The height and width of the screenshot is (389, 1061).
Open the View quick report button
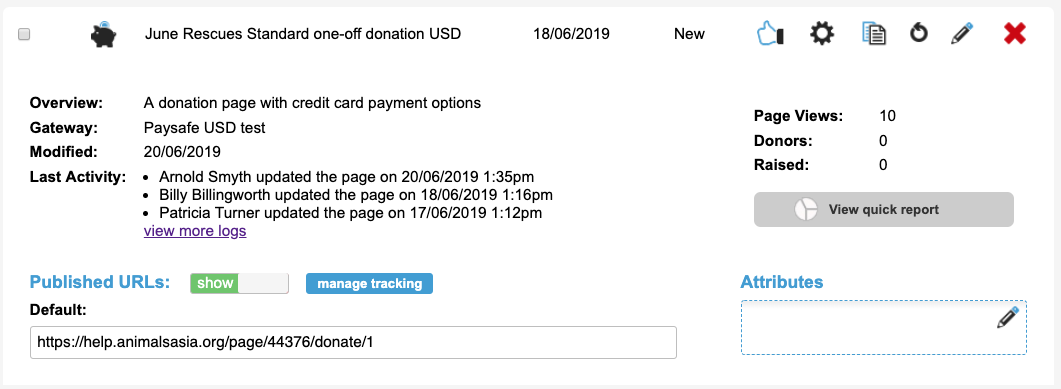pos(884,210)
